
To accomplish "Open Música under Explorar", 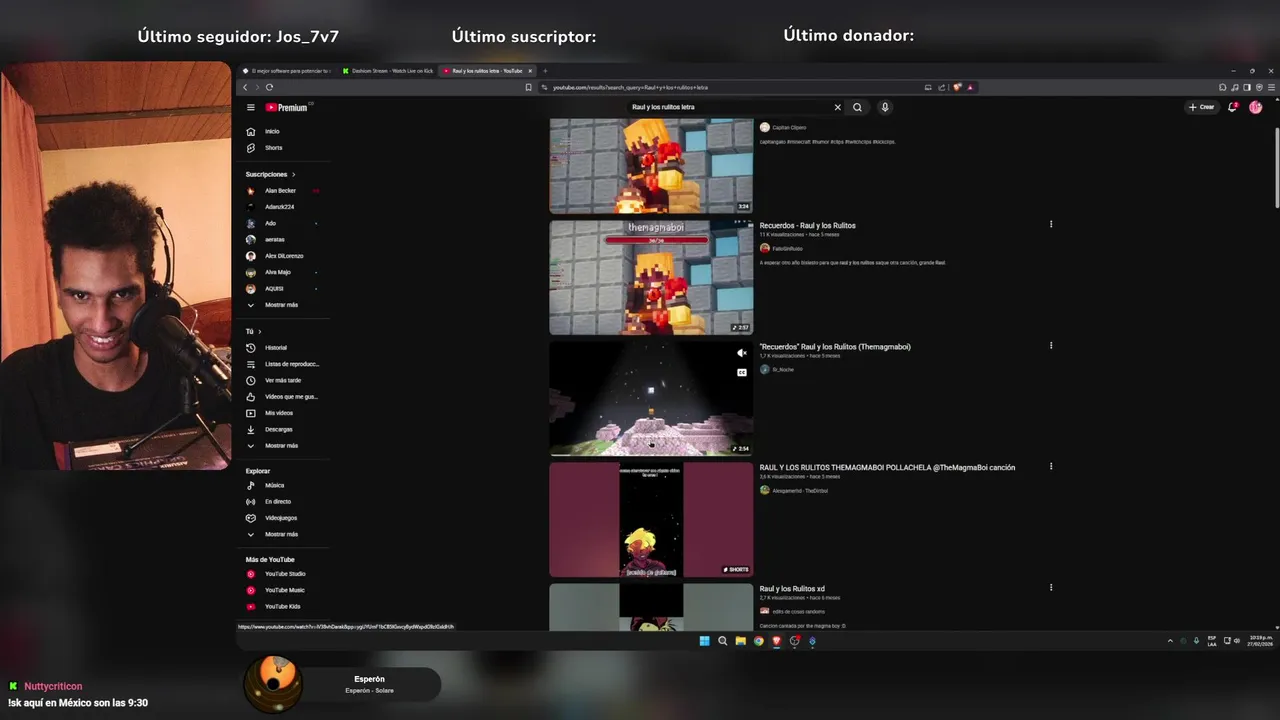I will coord(274,485).
